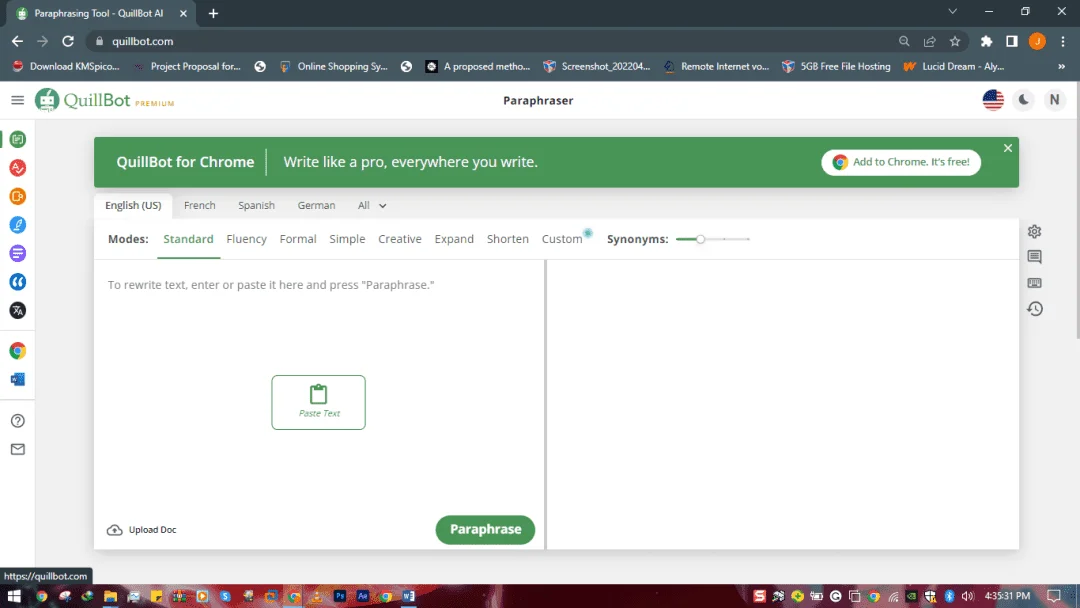Select Custom paraphrase mode
Viewport: 1080px width, 608px height.
click(x=562, y=239)
